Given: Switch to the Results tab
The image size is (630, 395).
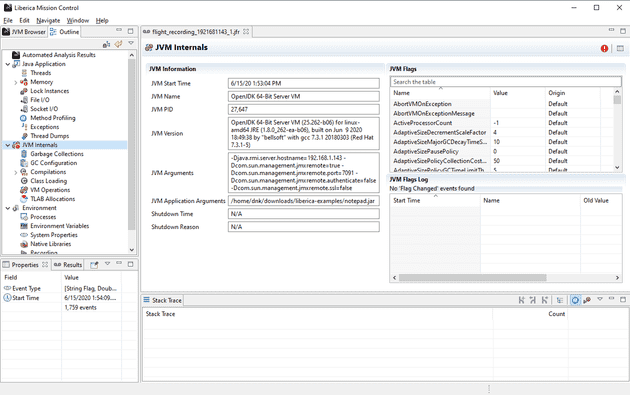Looking at the screenshot, I should click(68, 265).
